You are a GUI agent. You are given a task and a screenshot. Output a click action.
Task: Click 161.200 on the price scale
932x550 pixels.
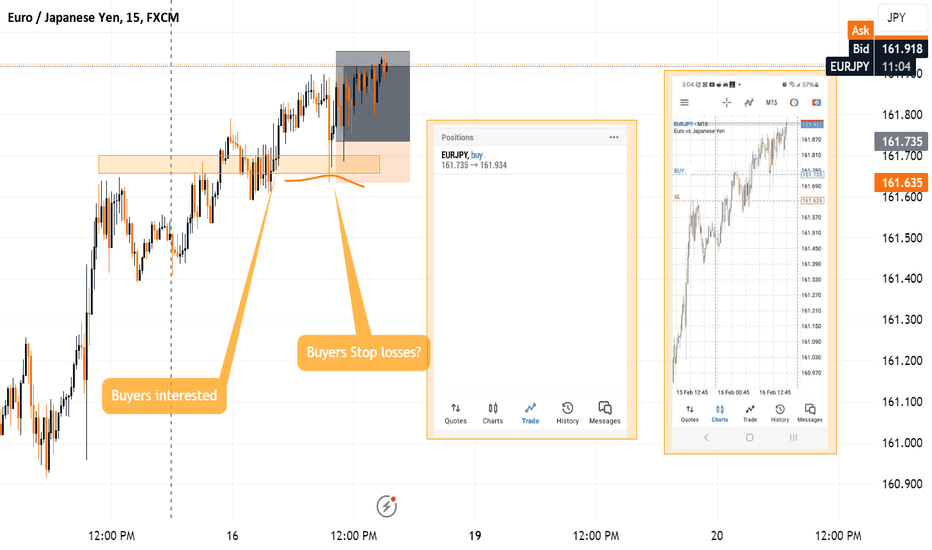pyautogui.click(x=902, y=361)
